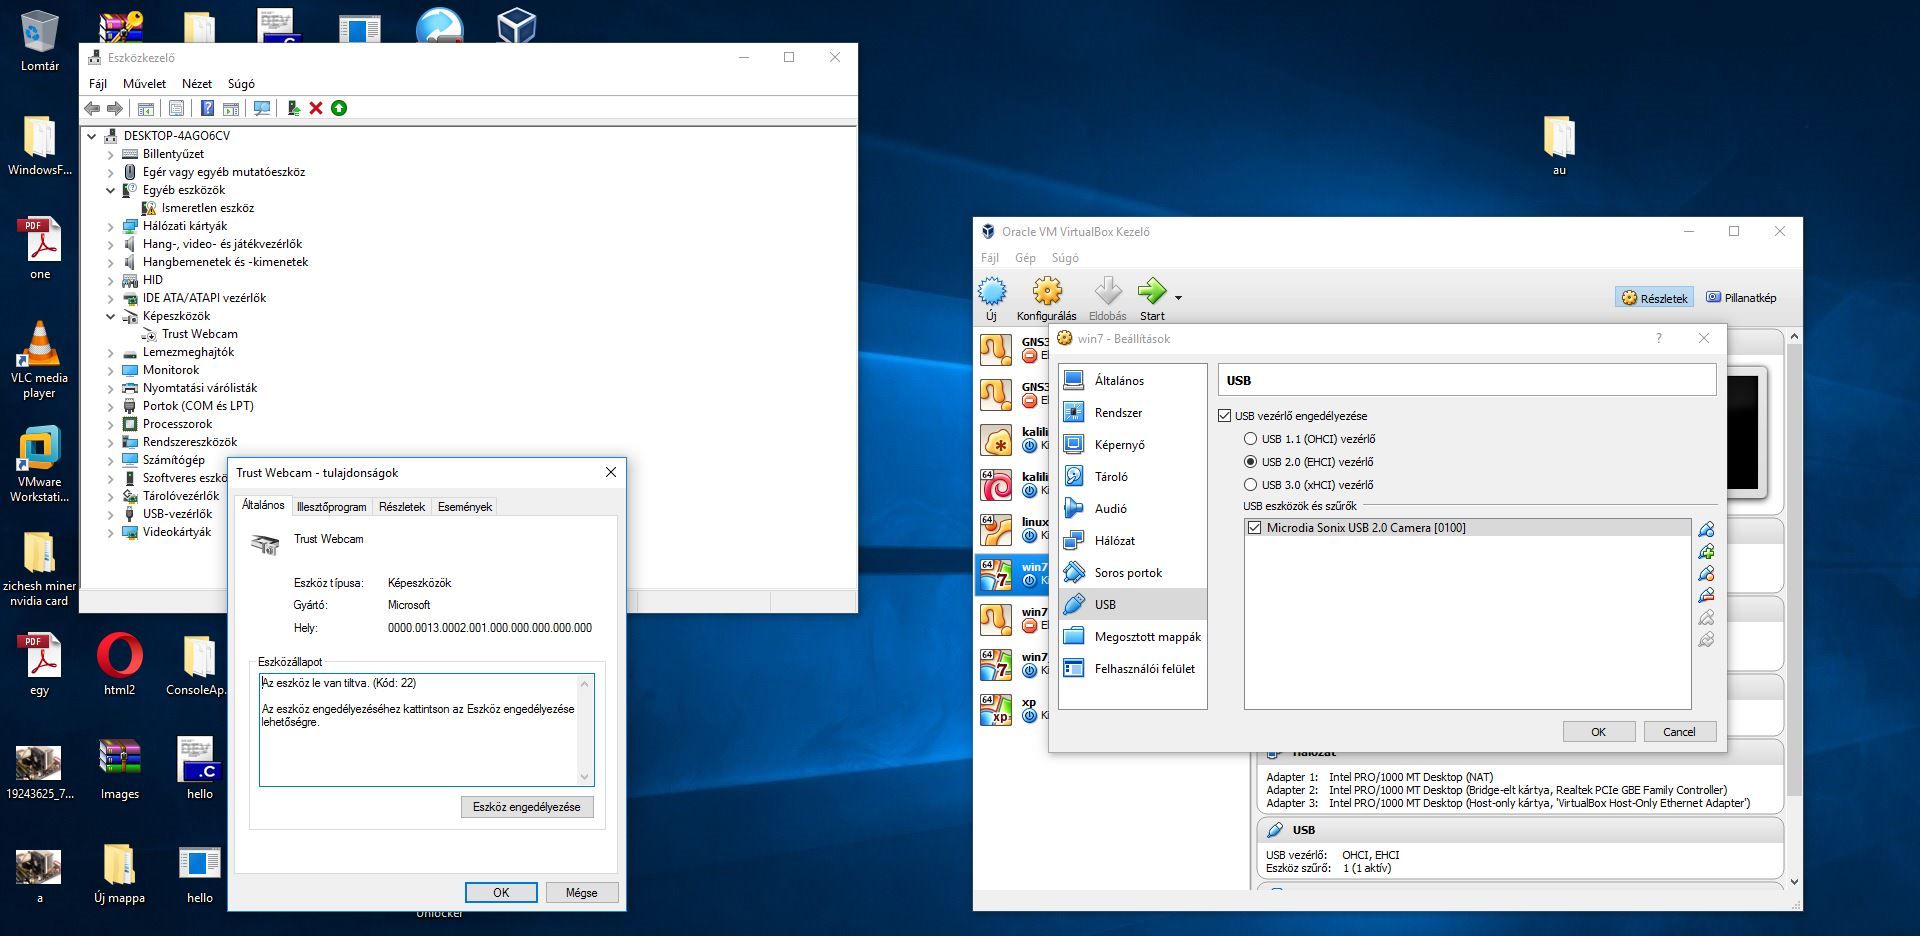Select the 'au' folder on the desktop
This screenshot has width=1920, height=936.
1559,146
